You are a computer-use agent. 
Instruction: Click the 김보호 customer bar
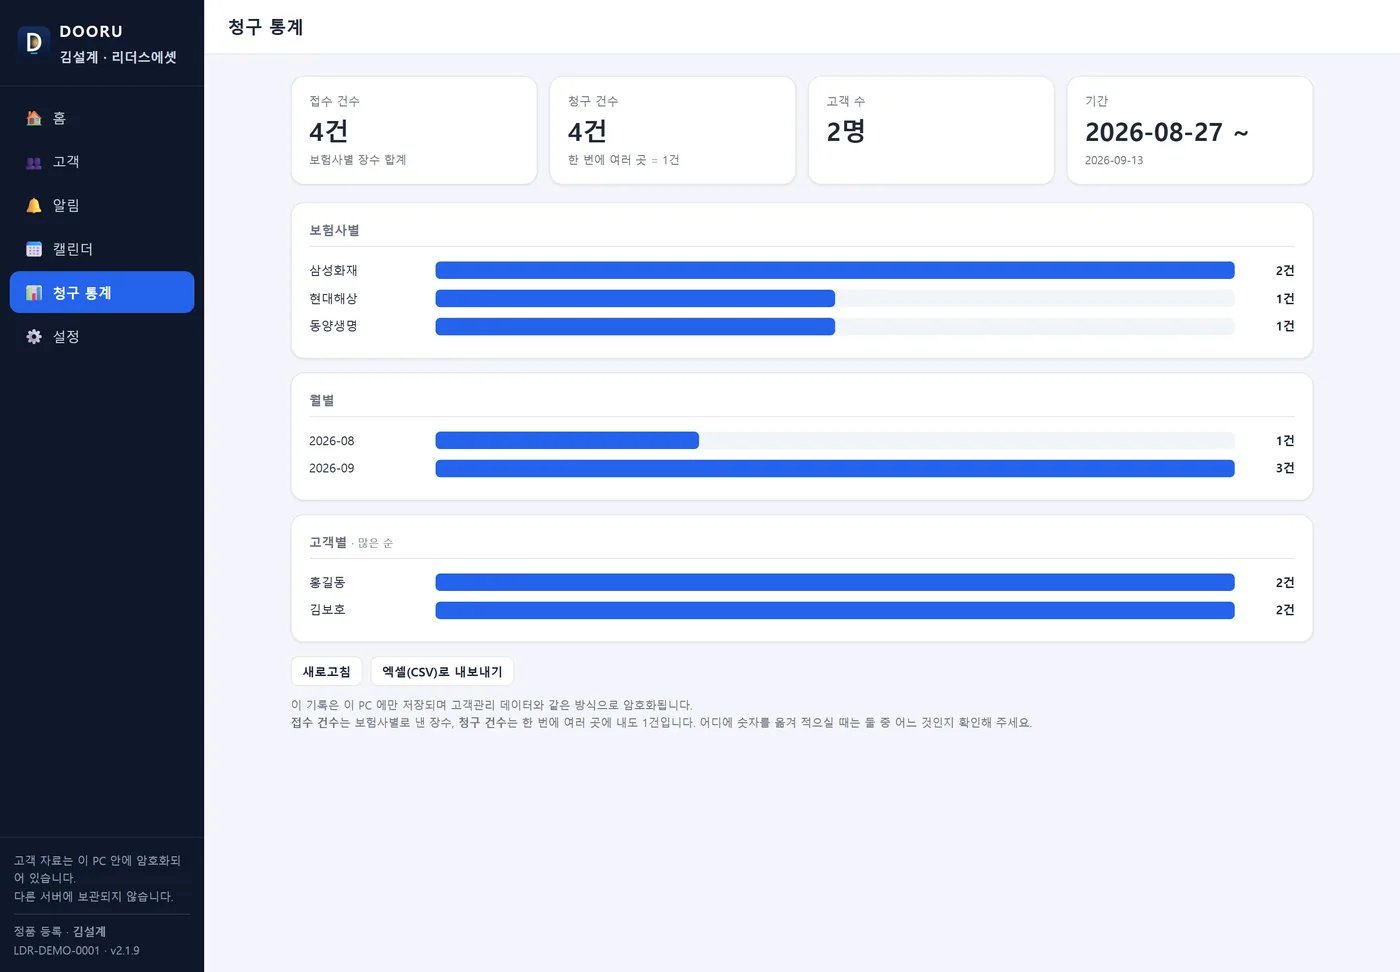tap(835, 610)
